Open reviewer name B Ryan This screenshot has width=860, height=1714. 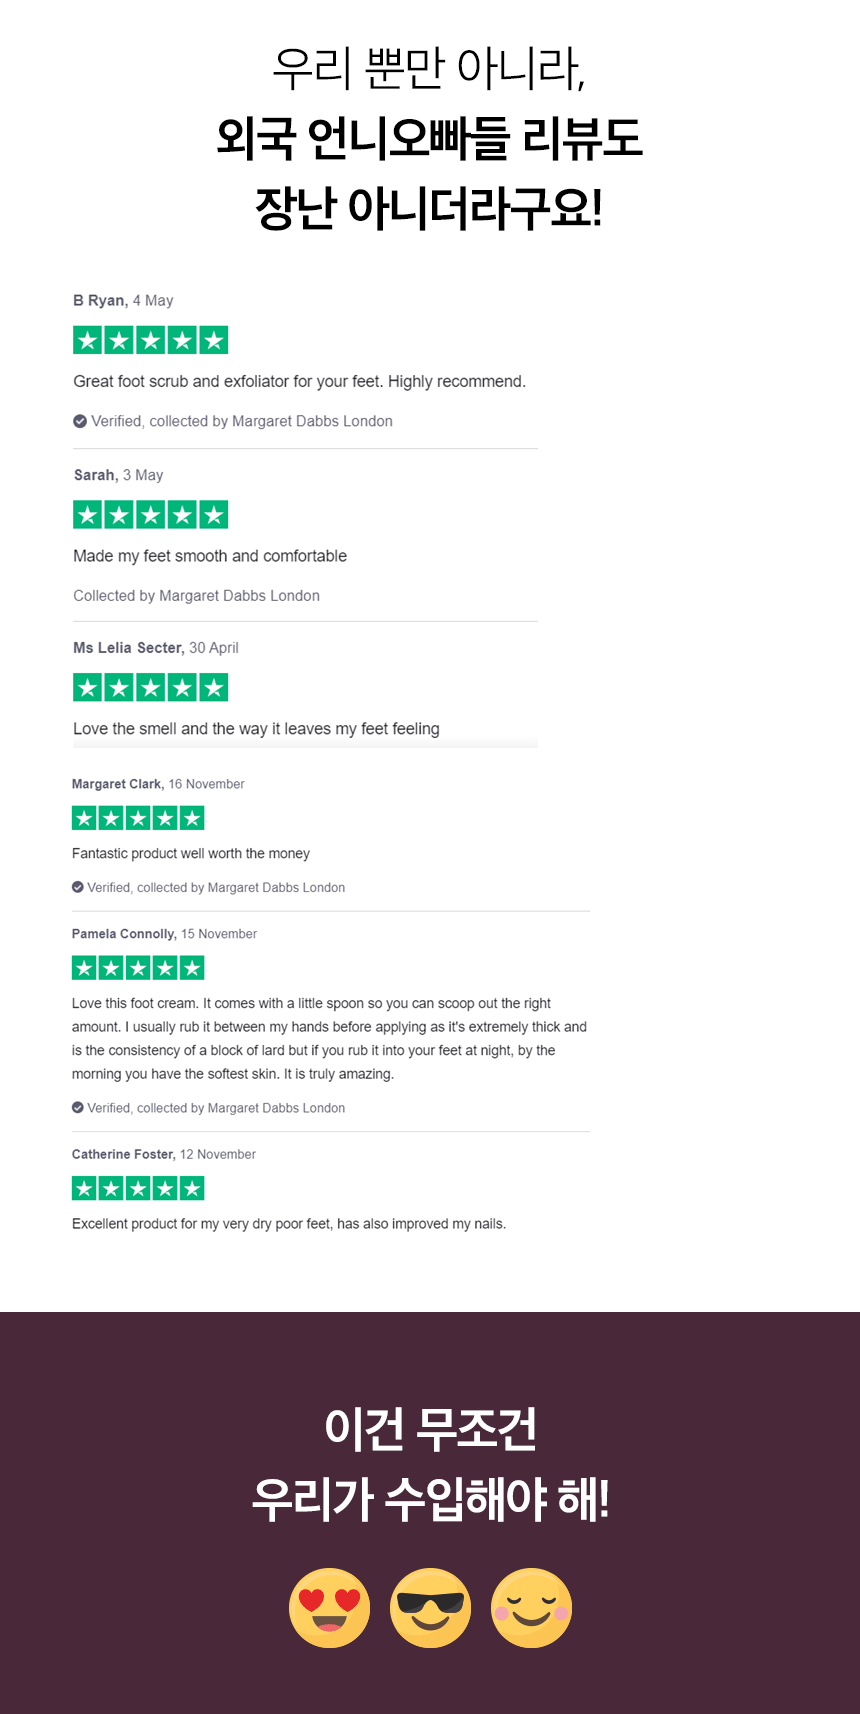coord(99,301)
